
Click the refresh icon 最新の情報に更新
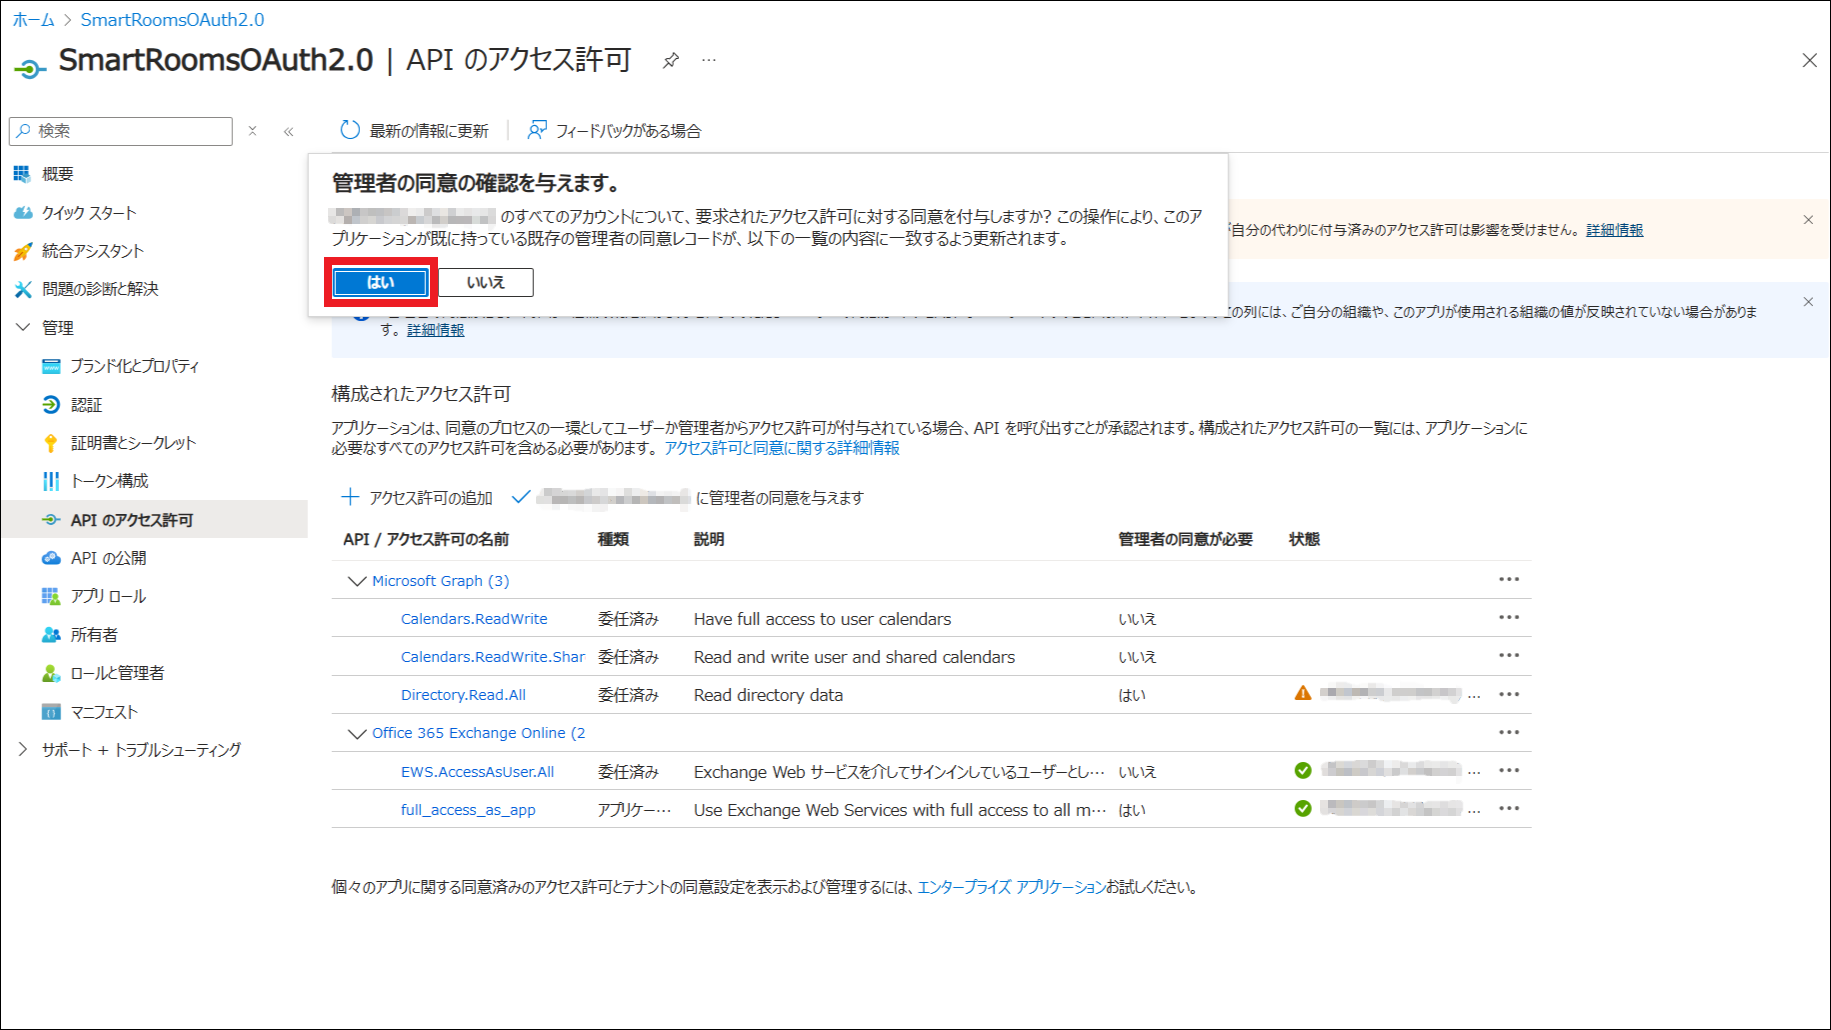[x=350, y=131]
